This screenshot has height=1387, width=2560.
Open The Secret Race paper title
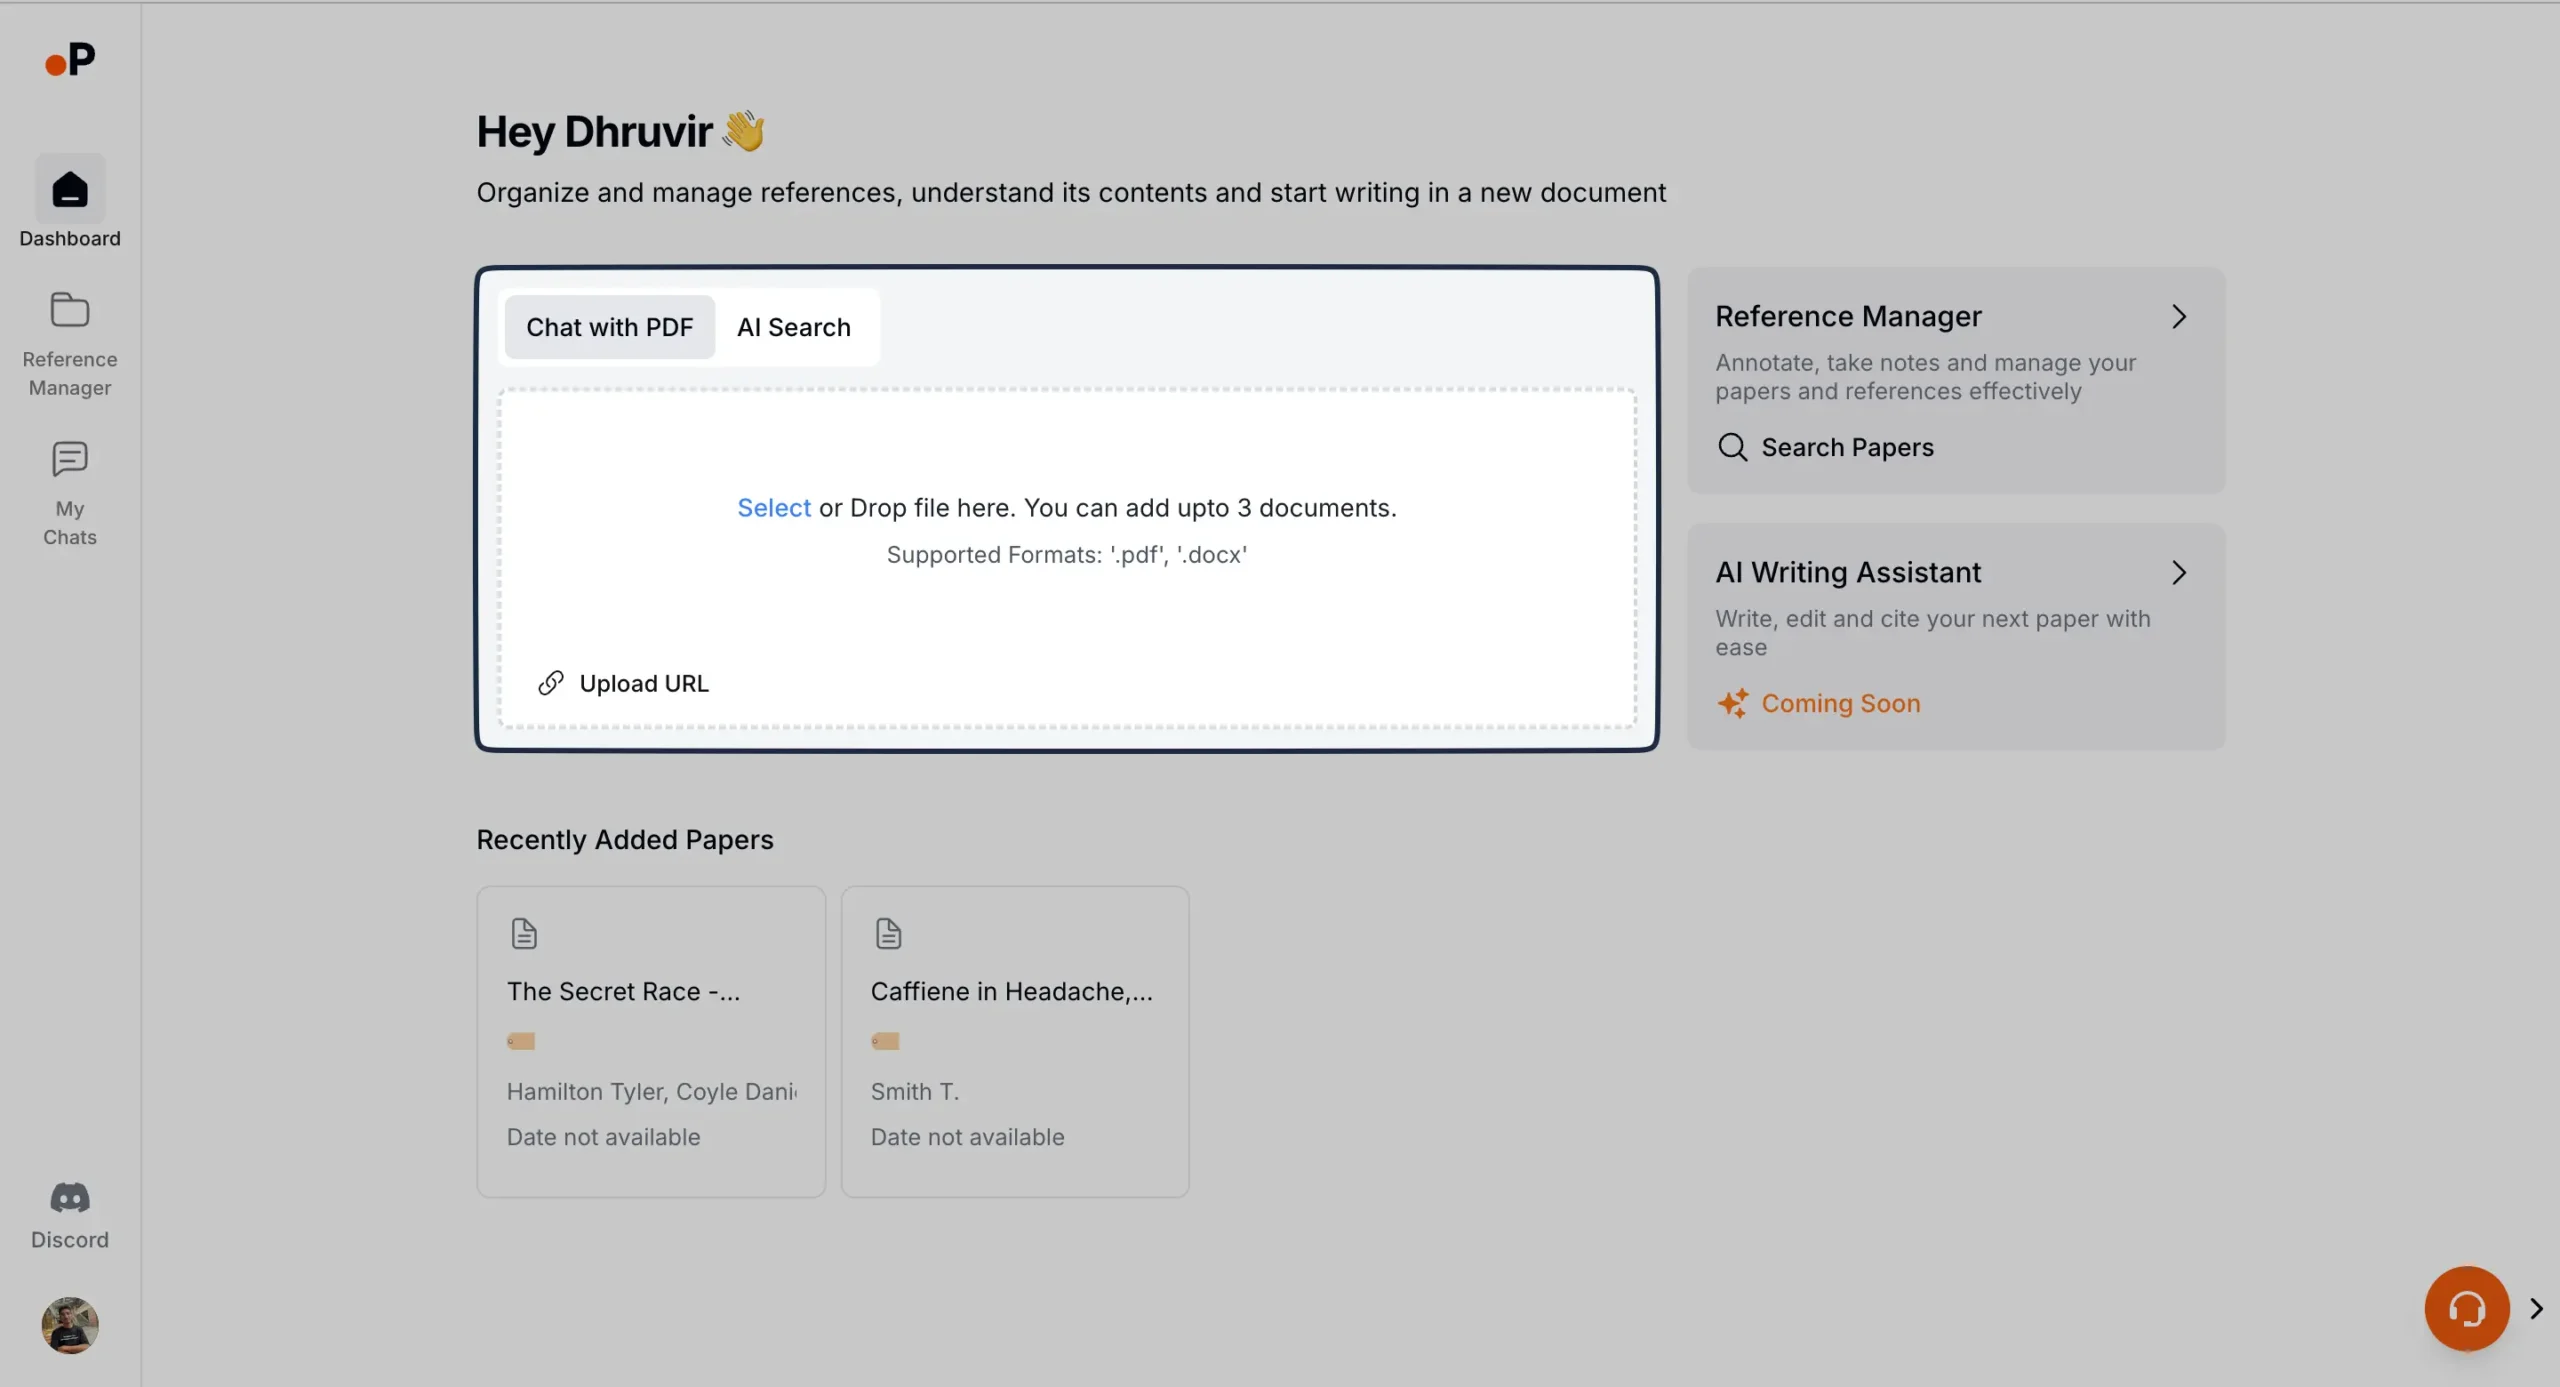[x=624, y=991]
